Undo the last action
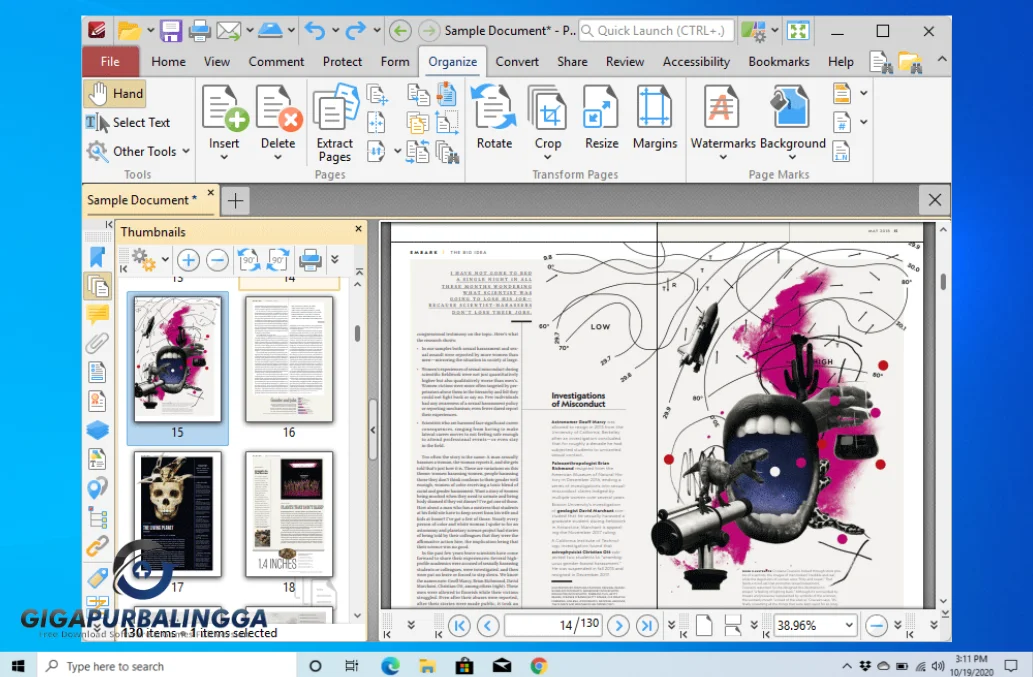 315,30
